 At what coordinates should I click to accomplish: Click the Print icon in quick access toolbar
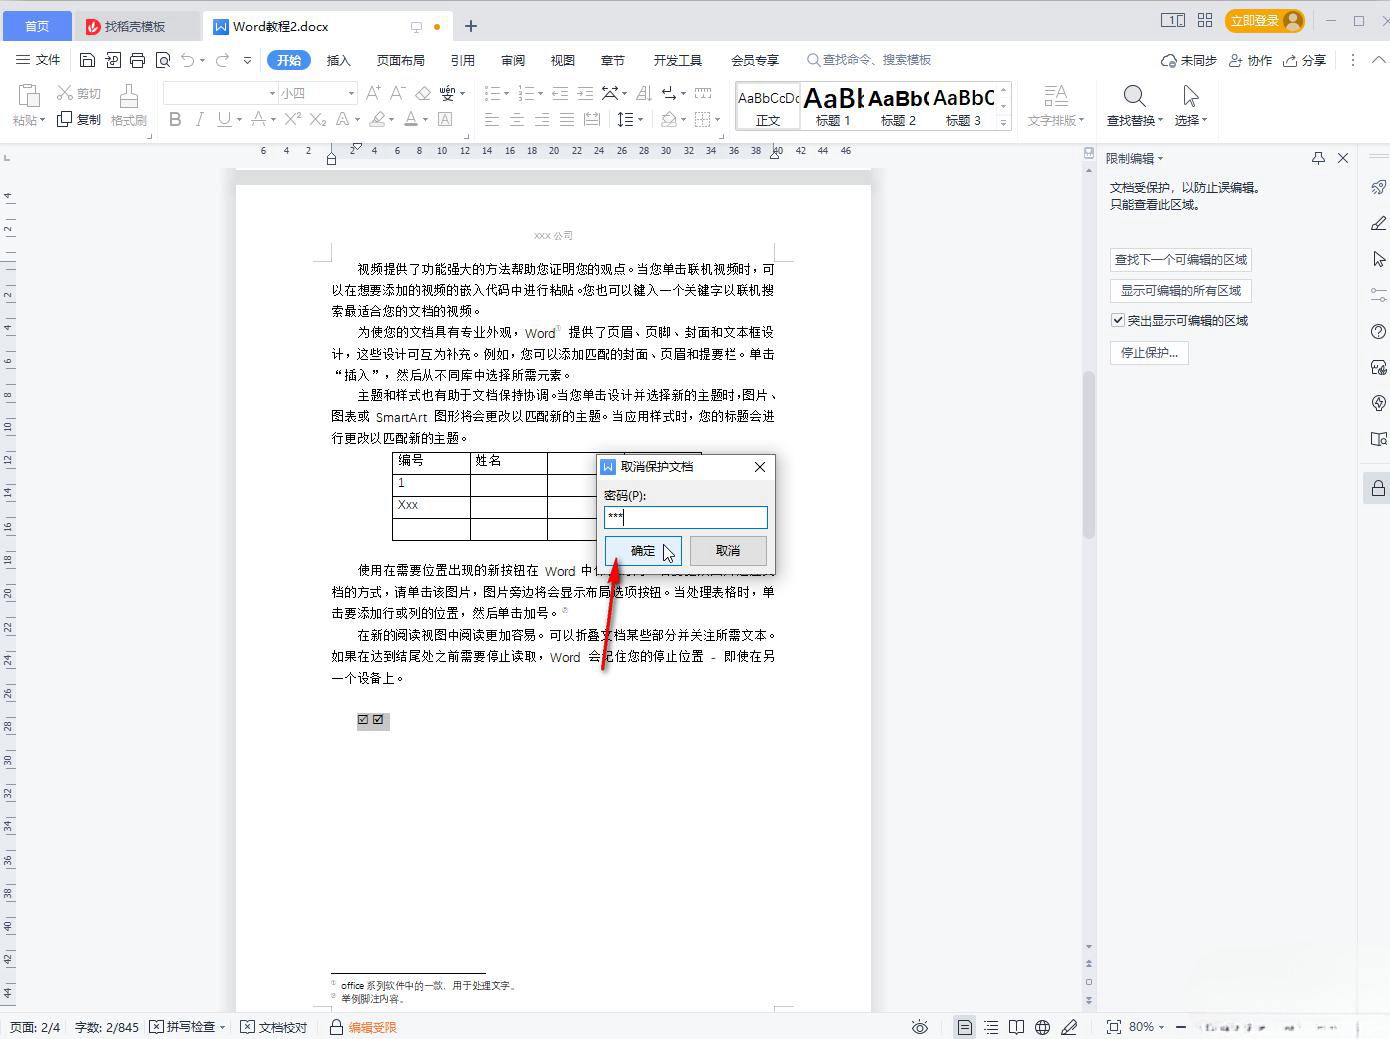137,60
